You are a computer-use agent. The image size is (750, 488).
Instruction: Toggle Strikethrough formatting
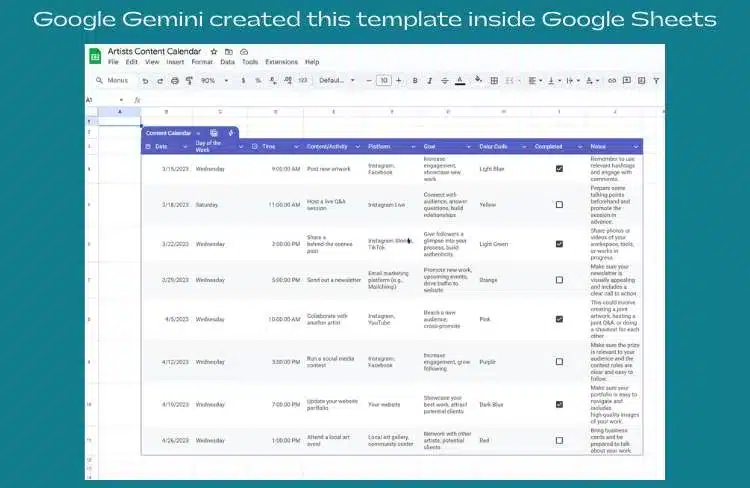tap(444, 81)
